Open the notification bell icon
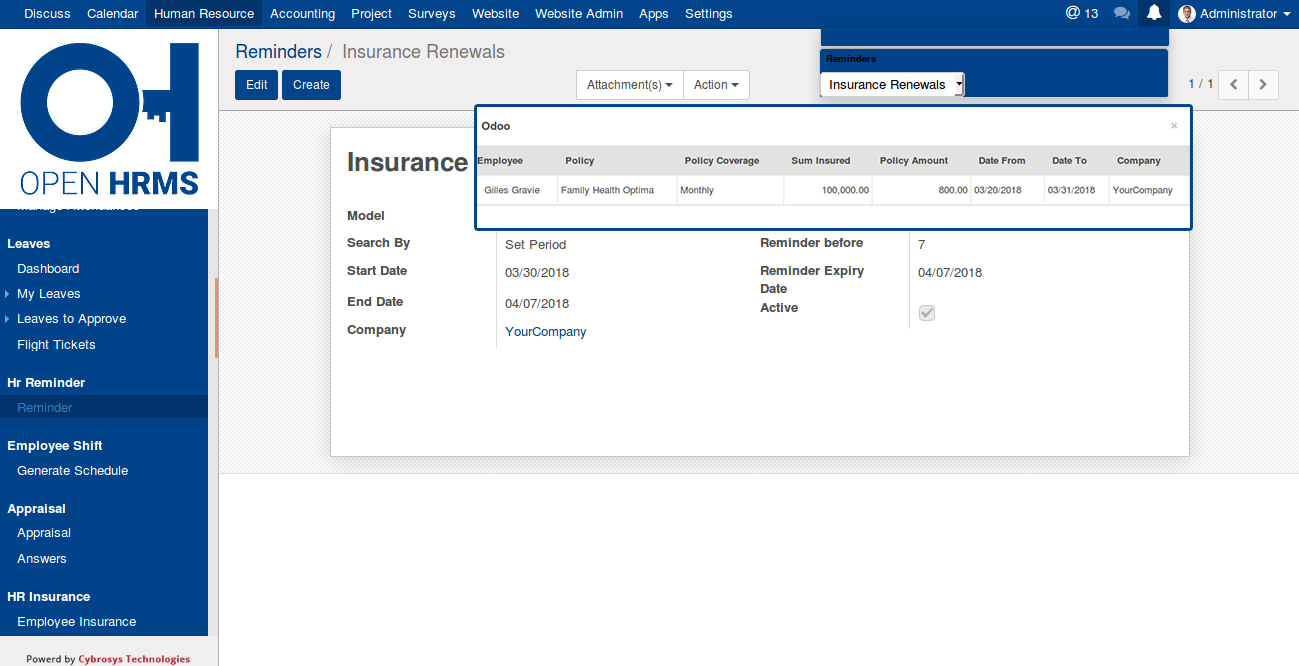The width and height of the screenshot is (1299, 666). [1154, 13]
